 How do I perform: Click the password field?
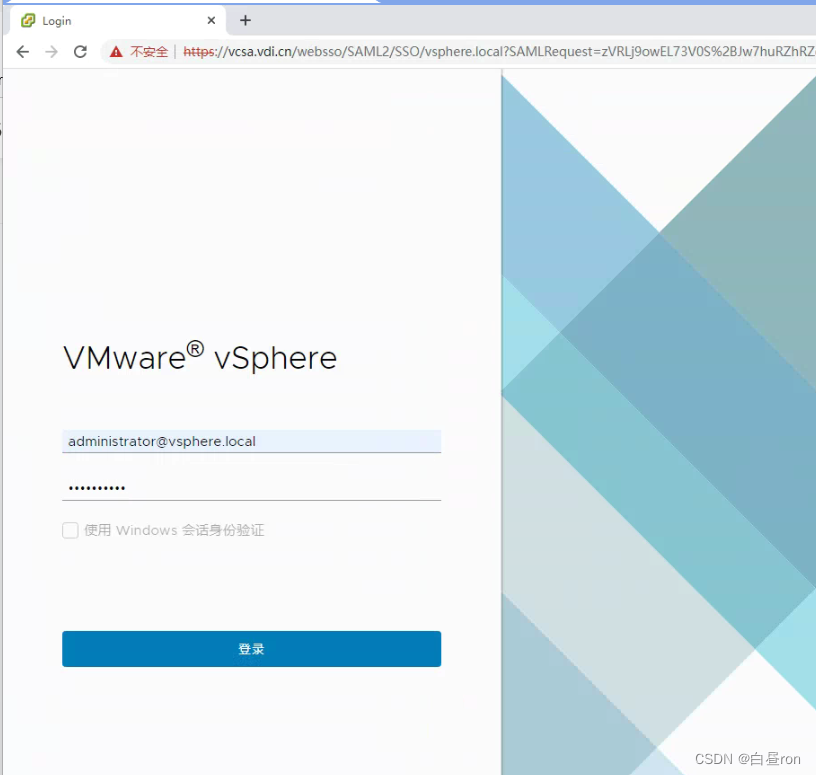(251, 488)
